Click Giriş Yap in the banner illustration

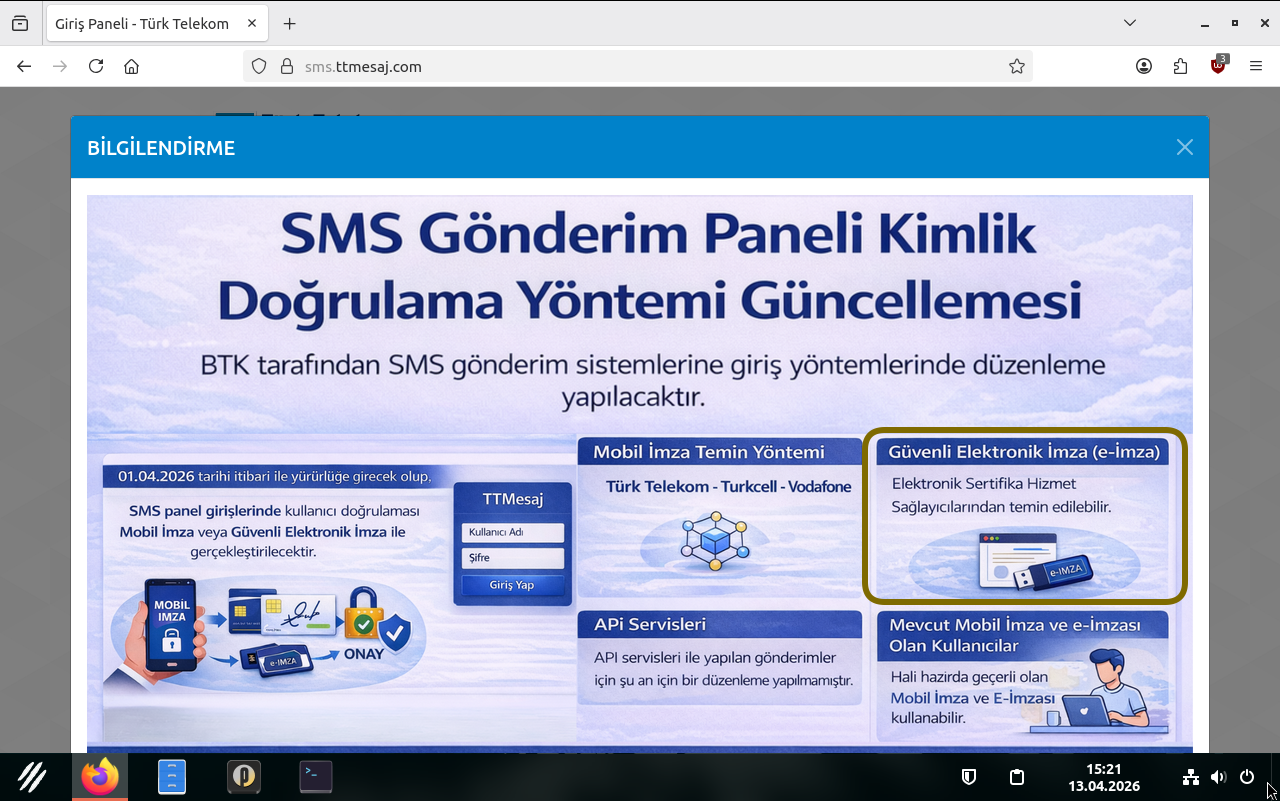click(512, 585)
